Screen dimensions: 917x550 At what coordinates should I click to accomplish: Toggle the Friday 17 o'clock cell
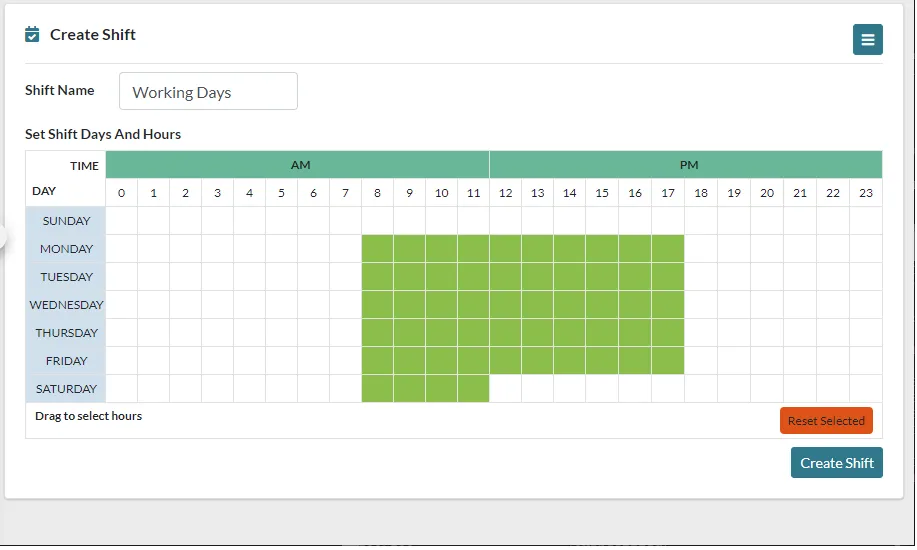(667, 360)
